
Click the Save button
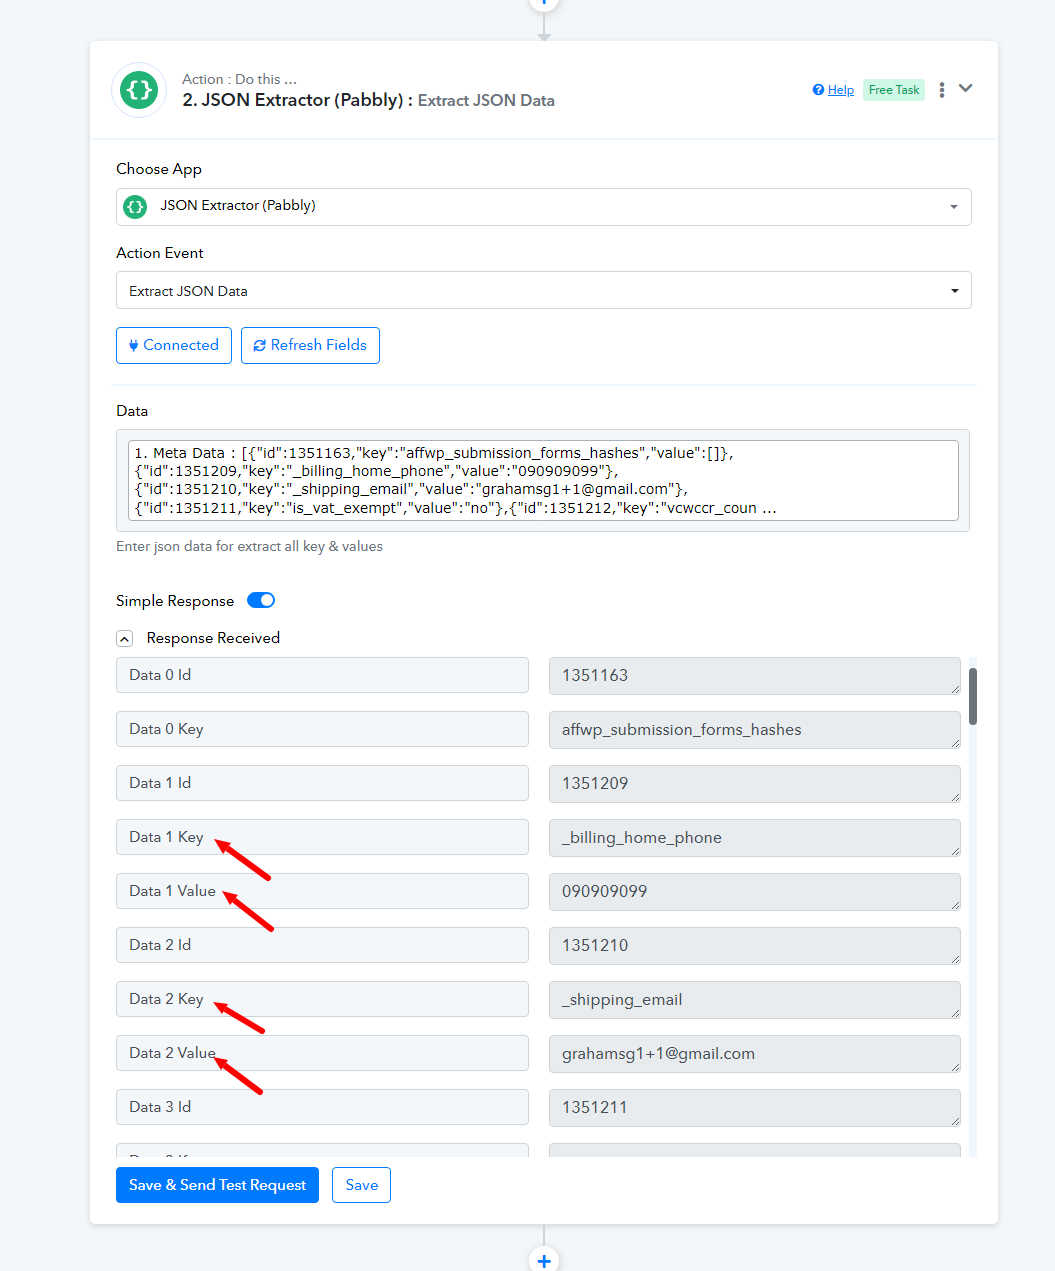(x=361, y=1185)
